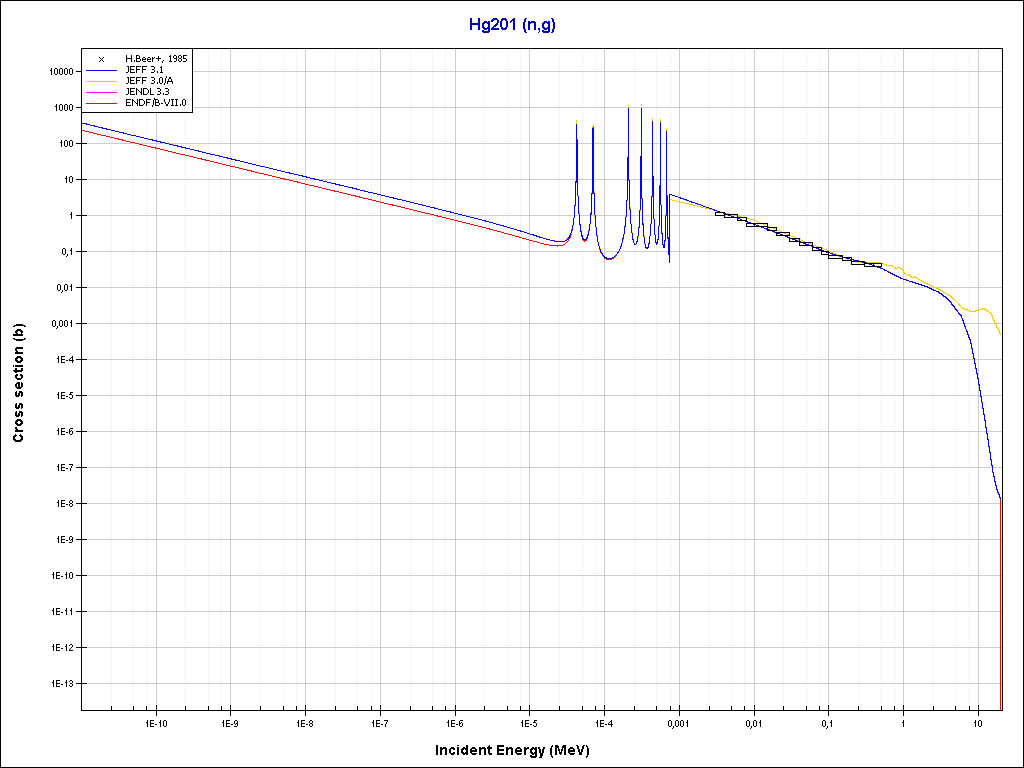Click the Hg201 (n,g) chart title
Image resolution: width=1024 pixels, height=768 pixels.
pyautogui.click(x=512, y=25)
